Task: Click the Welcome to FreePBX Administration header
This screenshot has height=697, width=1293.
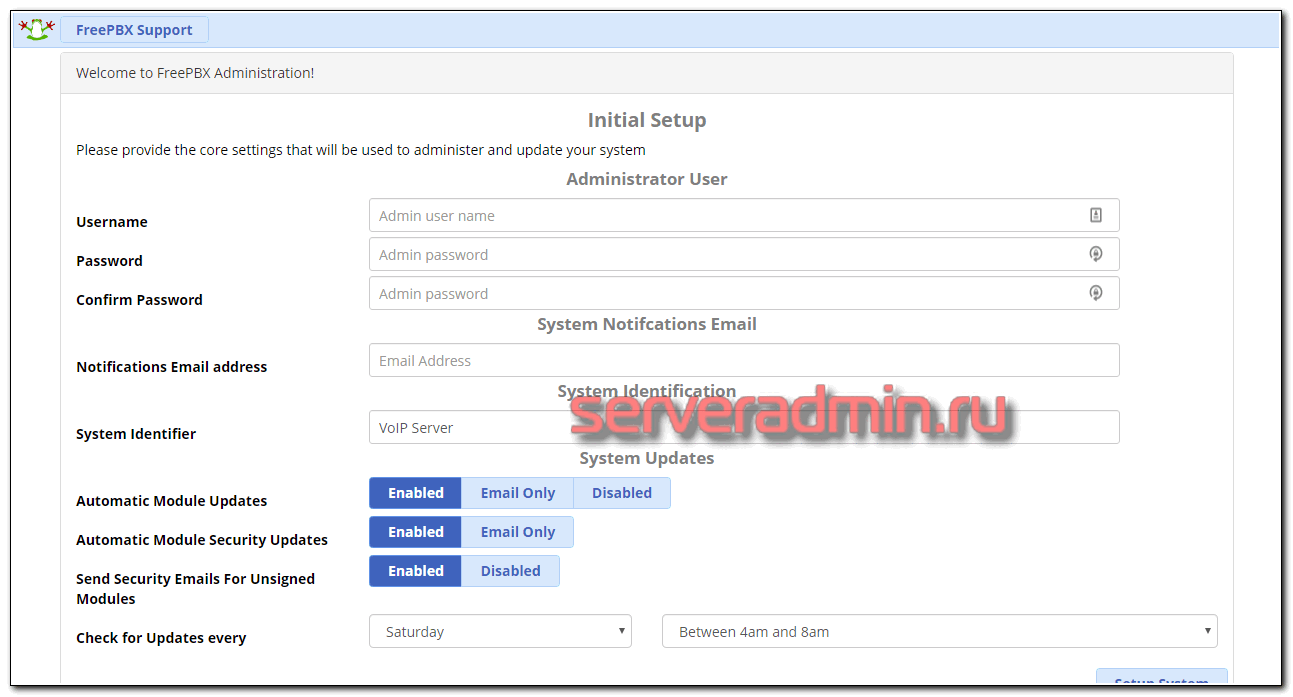Action: pyautogui.click(x=646, y=73)
